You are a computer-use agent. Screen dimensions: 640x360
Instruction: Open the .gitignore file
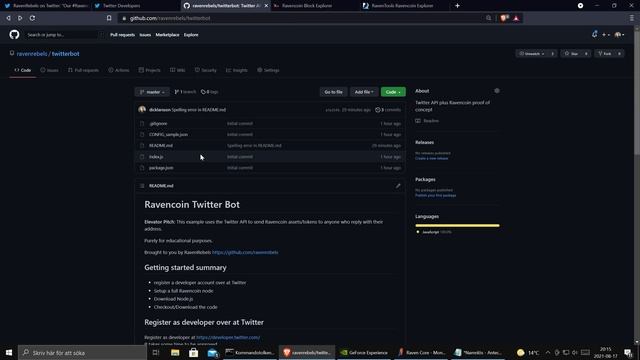coord(158,123)
